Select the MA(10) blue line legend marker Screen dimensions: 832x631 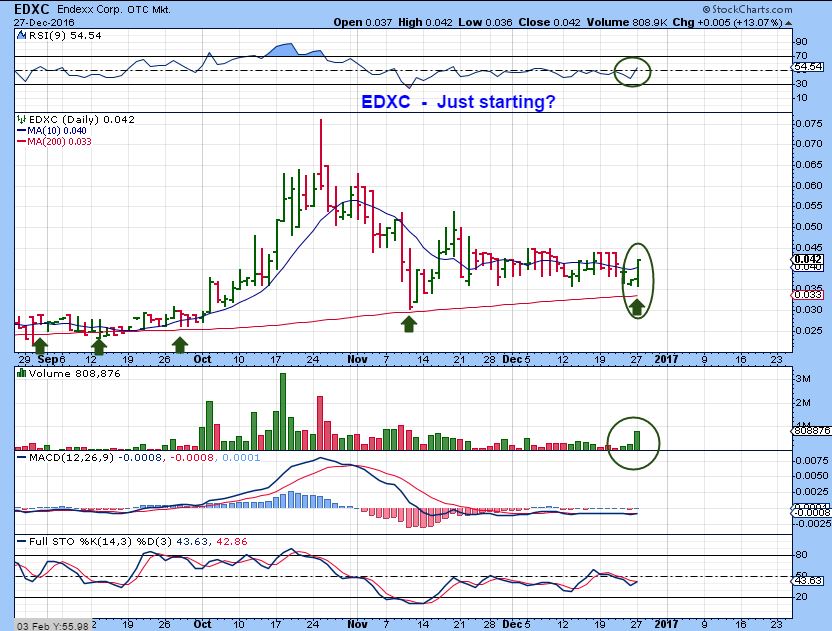click(x=22, y=131)
